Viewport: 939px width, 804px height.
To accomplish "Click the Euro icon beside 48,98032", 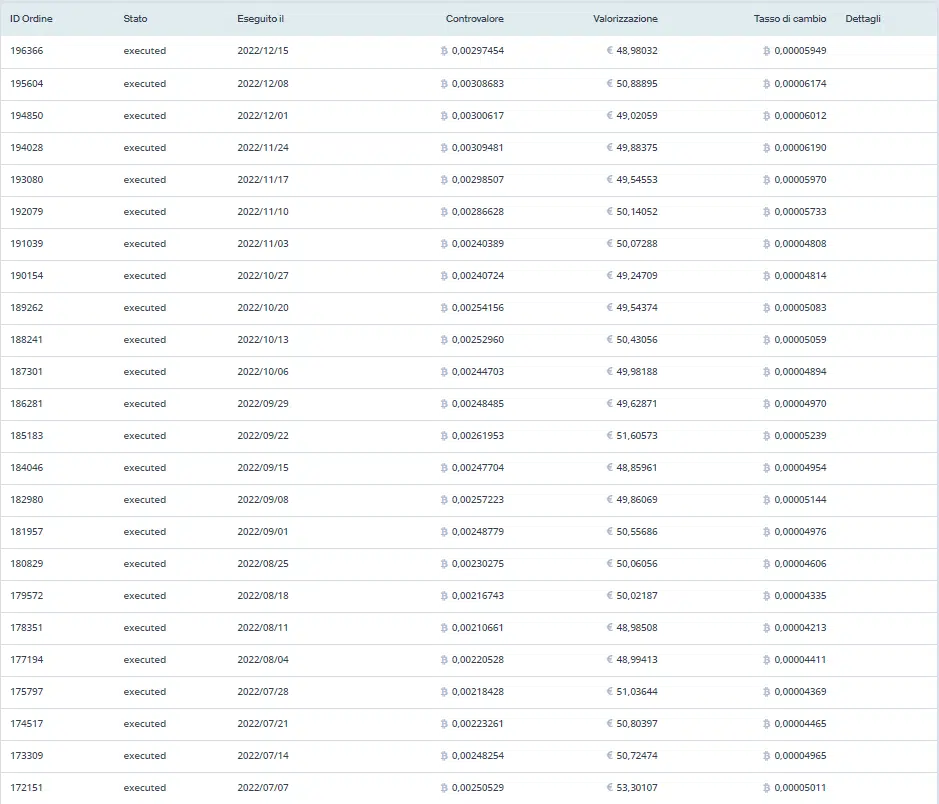I will pos(610,51).
